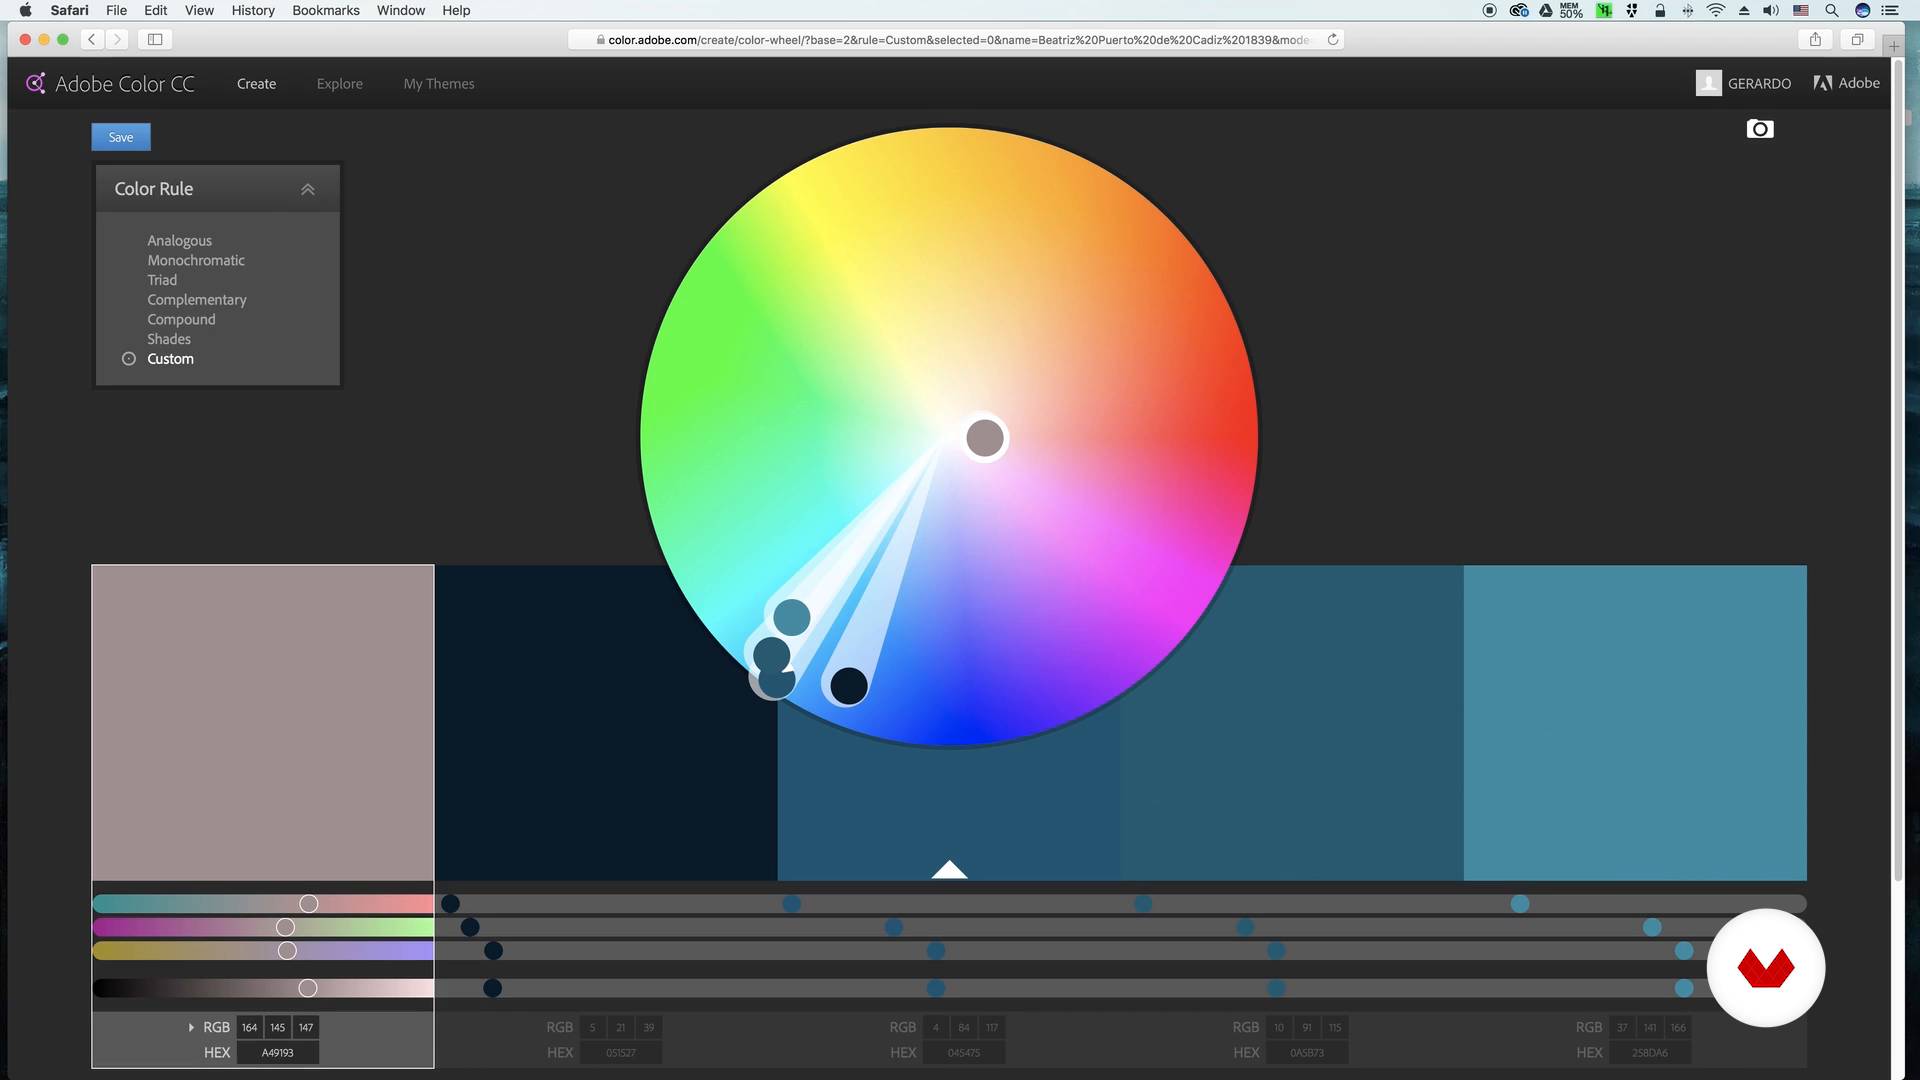Expand the RGB color mode triangle
This screenshot has height=1080, width=1920.
point(191,1027)
